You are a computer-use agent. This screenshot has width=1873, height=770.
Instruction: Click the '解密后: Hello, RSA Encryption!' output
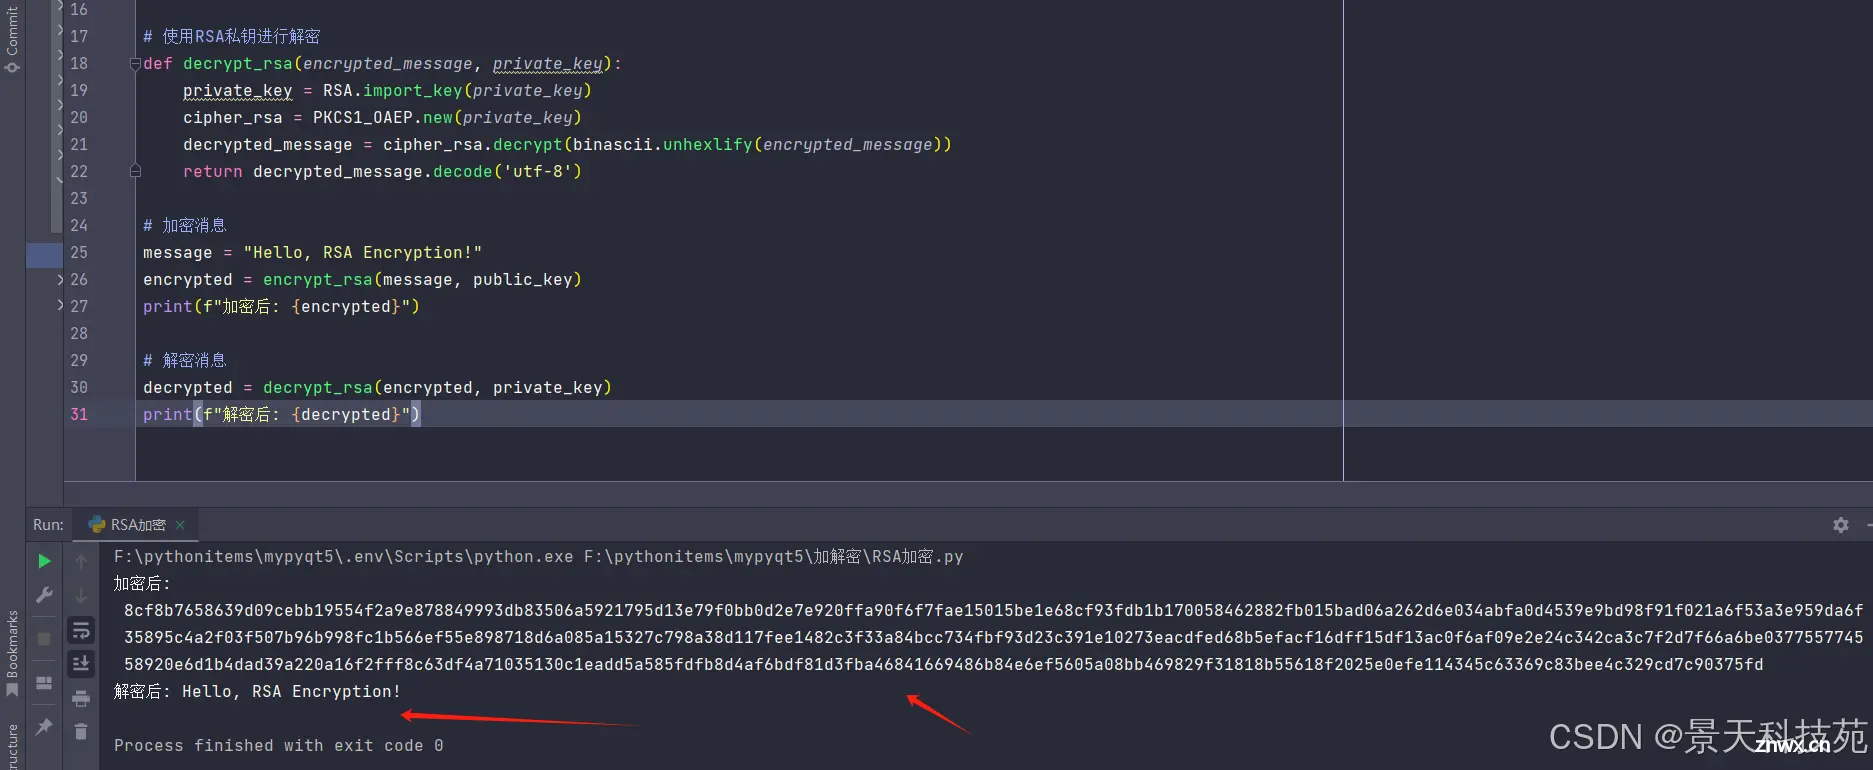tap(257, 692)
